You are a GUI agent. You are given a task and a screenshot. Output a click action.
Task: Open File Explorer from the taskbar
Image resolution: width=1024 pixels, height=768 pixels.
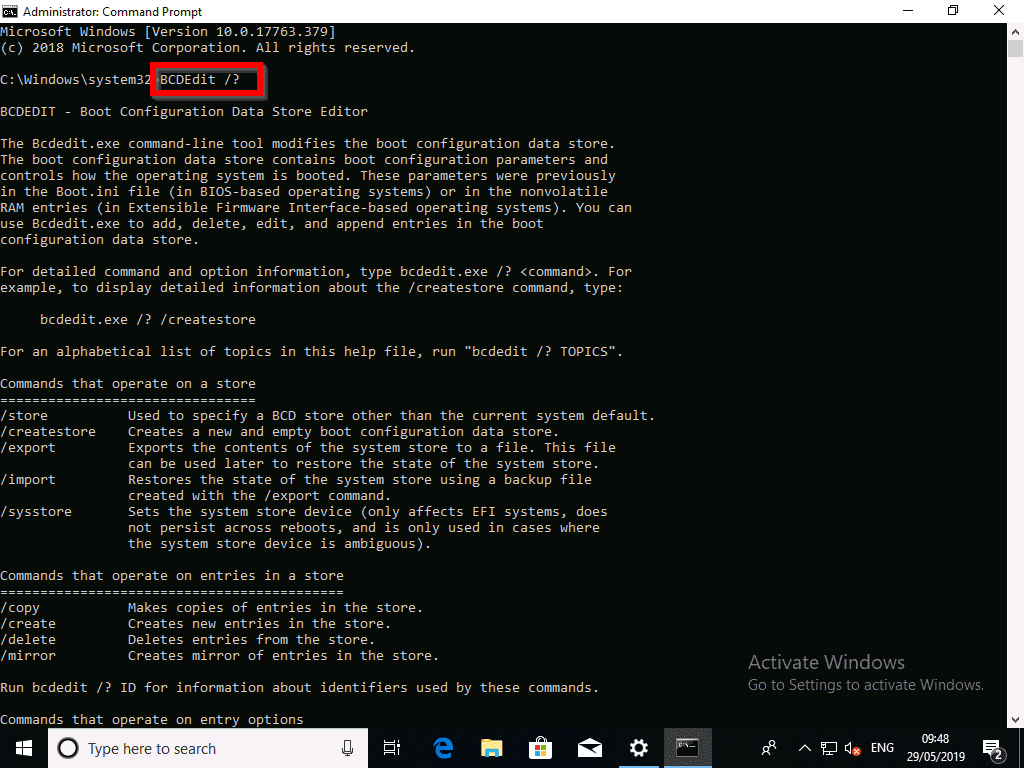(492, 748)
